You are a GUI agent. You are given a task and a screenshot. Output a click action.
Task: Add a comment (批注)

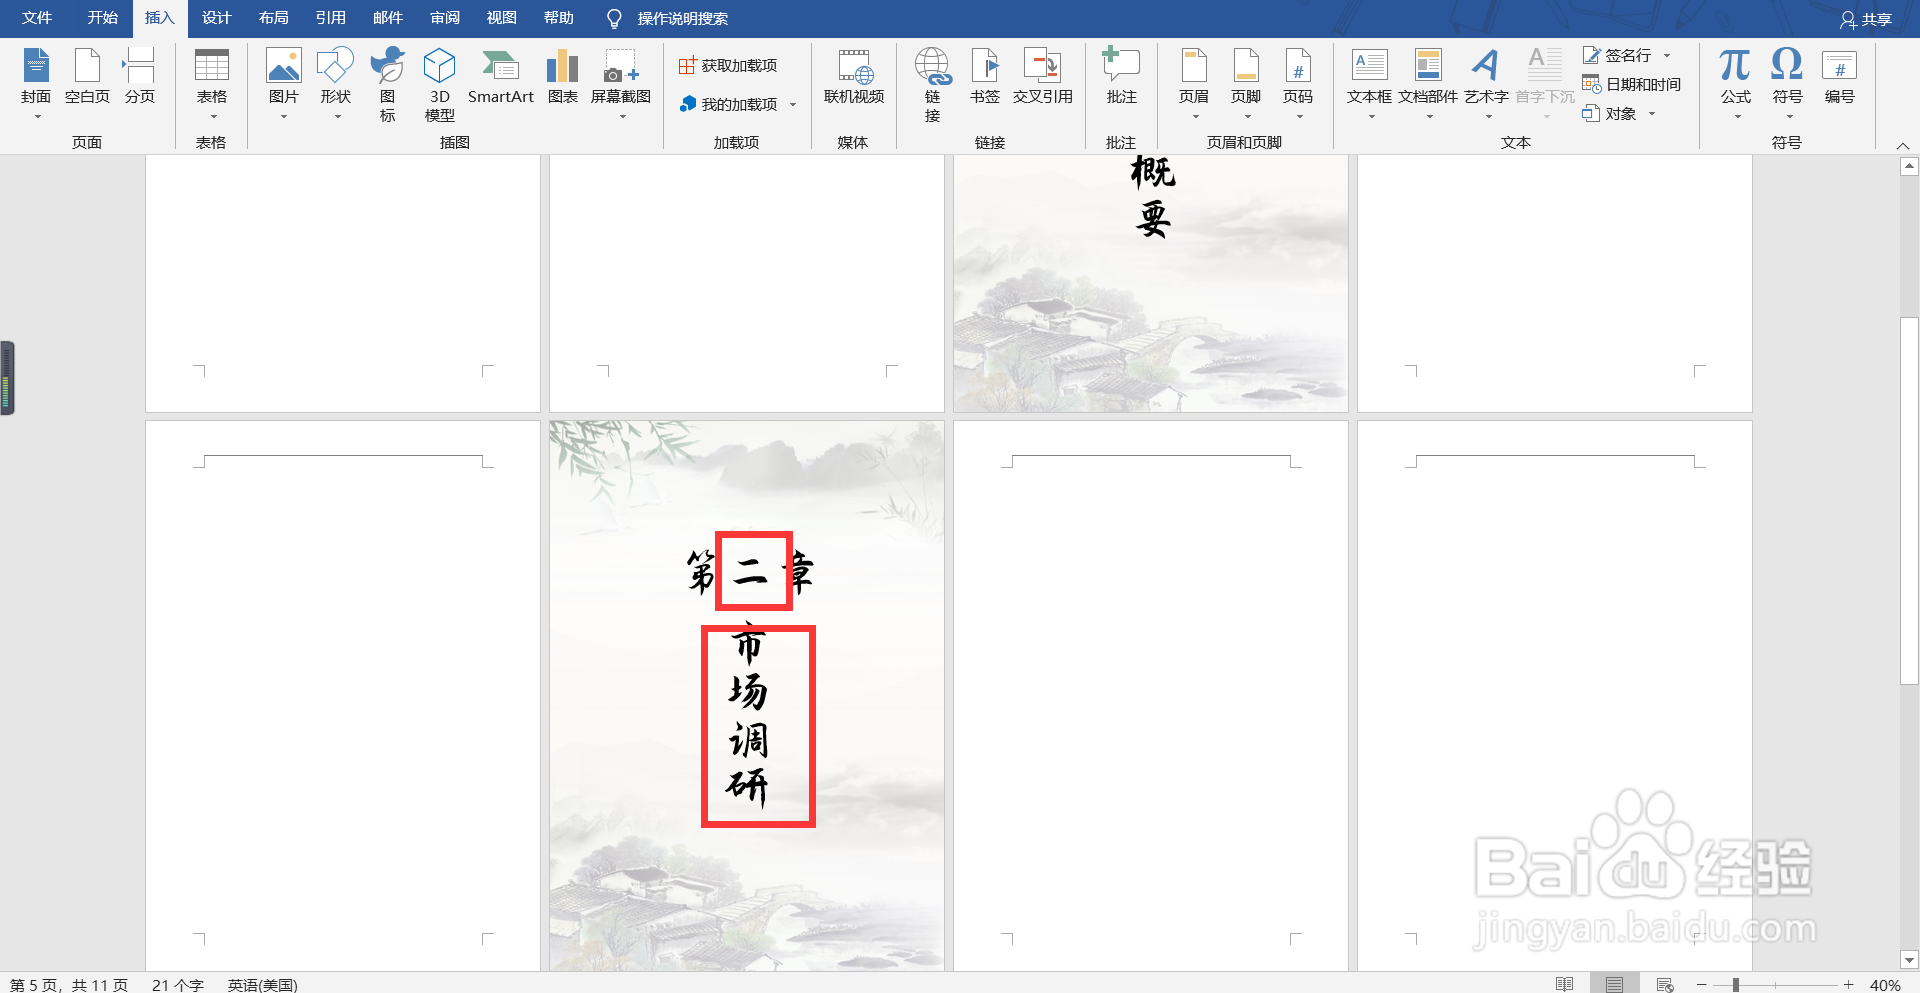(1122, 76)
